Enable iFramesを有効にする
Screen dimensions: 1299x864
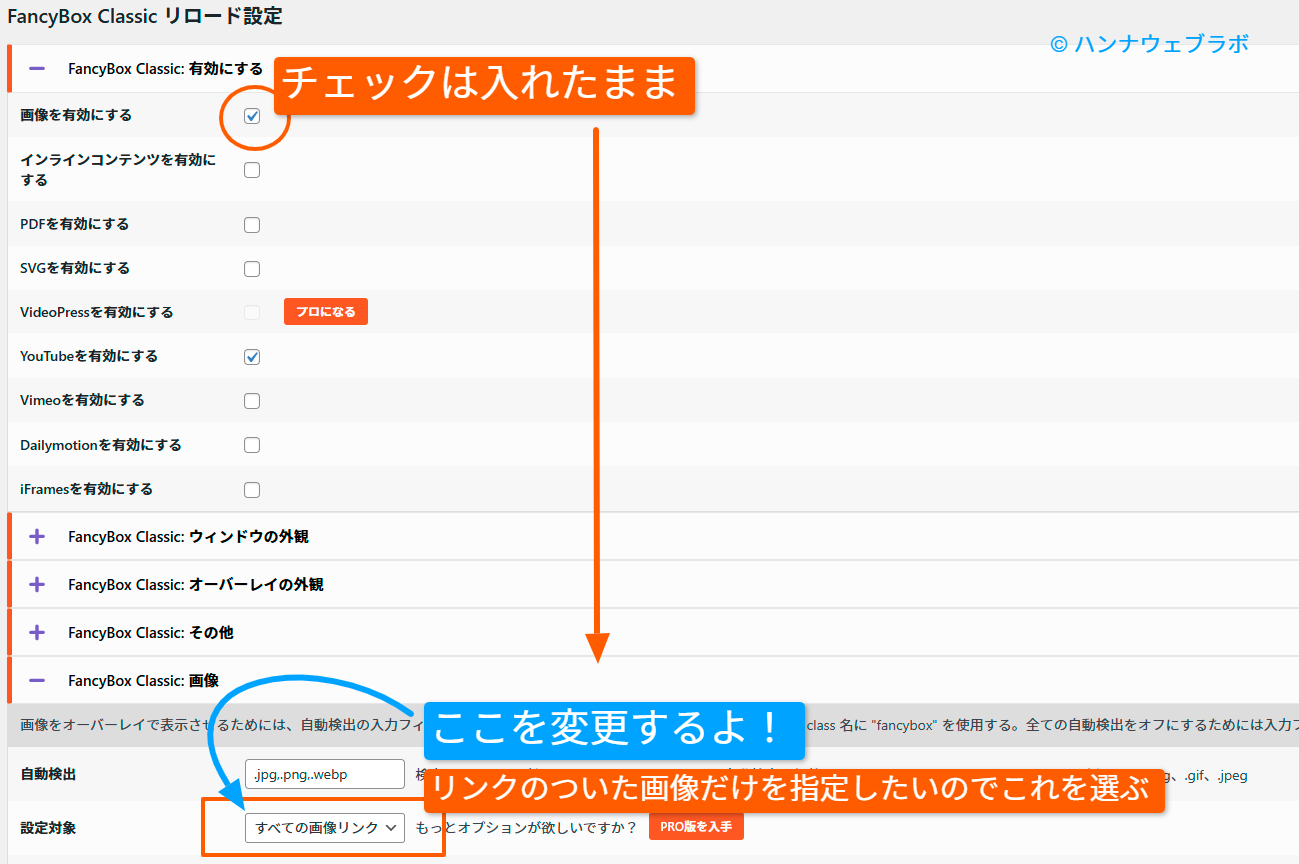point(251,489)
